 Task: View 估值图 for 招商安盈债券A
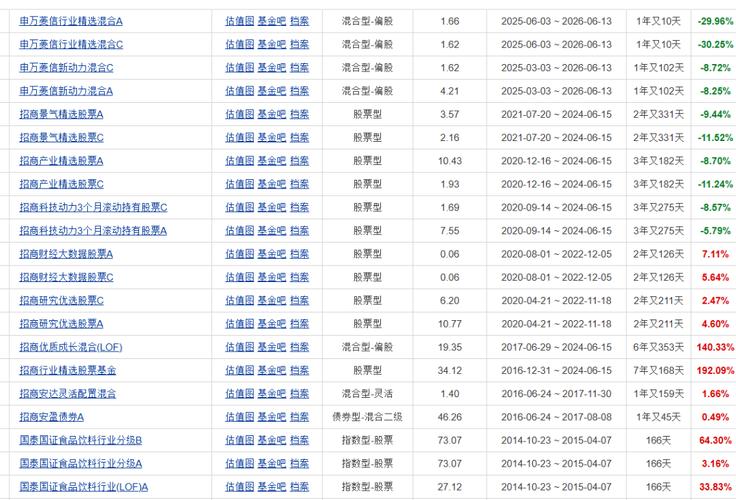click(x=239, y=417)
